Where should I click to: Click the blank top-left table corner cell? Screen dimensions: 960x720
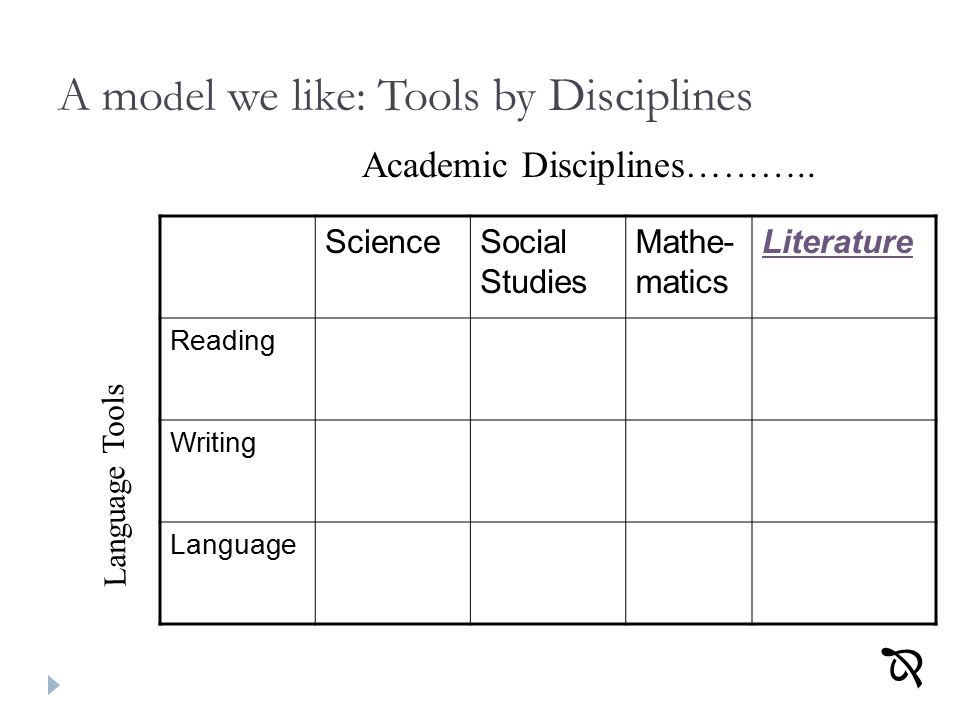pyautogui.click(x=238, y=267)
